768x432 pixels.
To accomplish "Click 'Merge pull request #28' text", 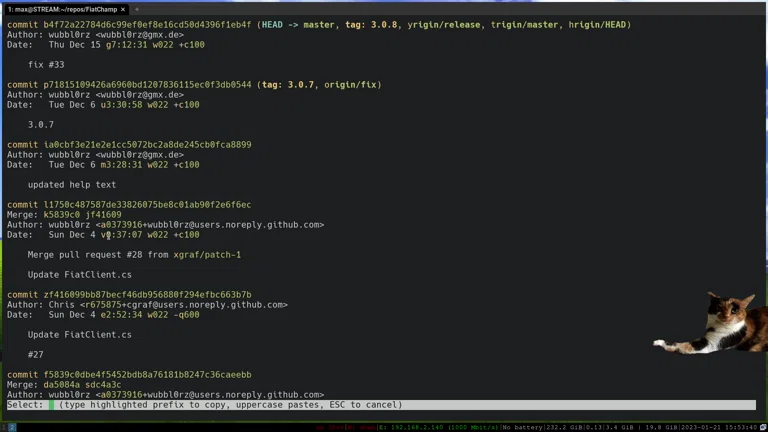I will point(85,255).
